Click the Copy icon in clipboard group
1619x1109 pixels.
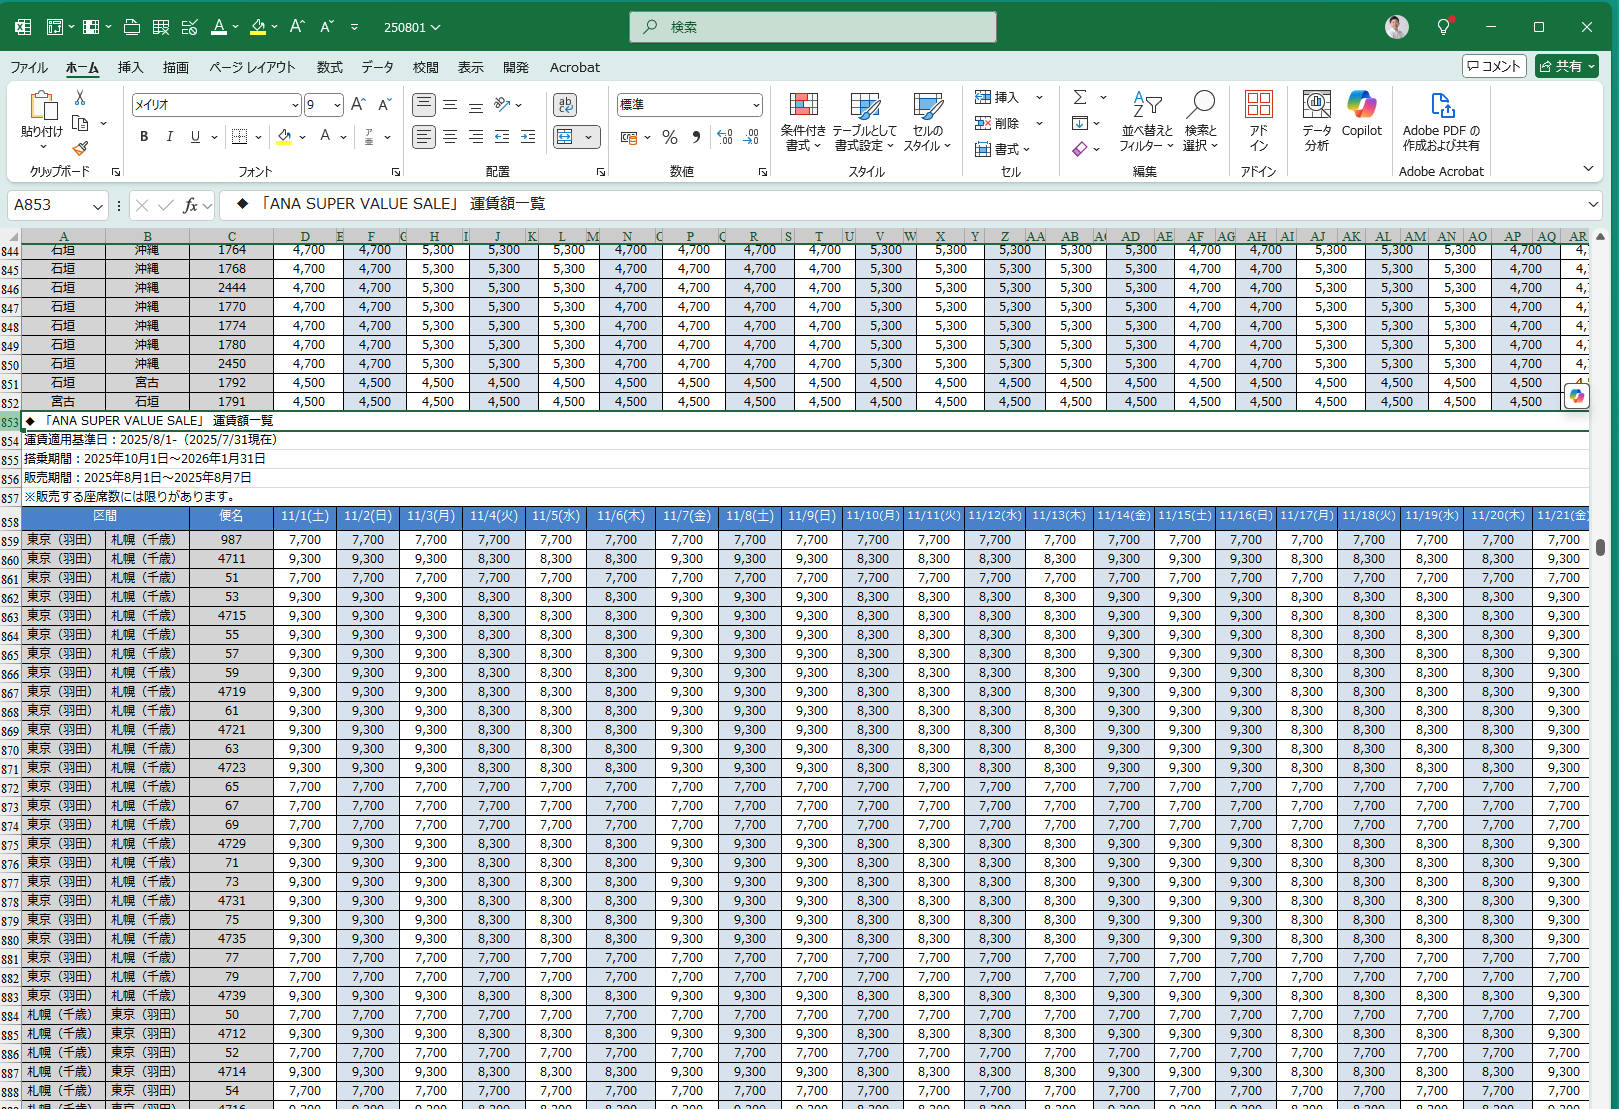coord(81,123)
